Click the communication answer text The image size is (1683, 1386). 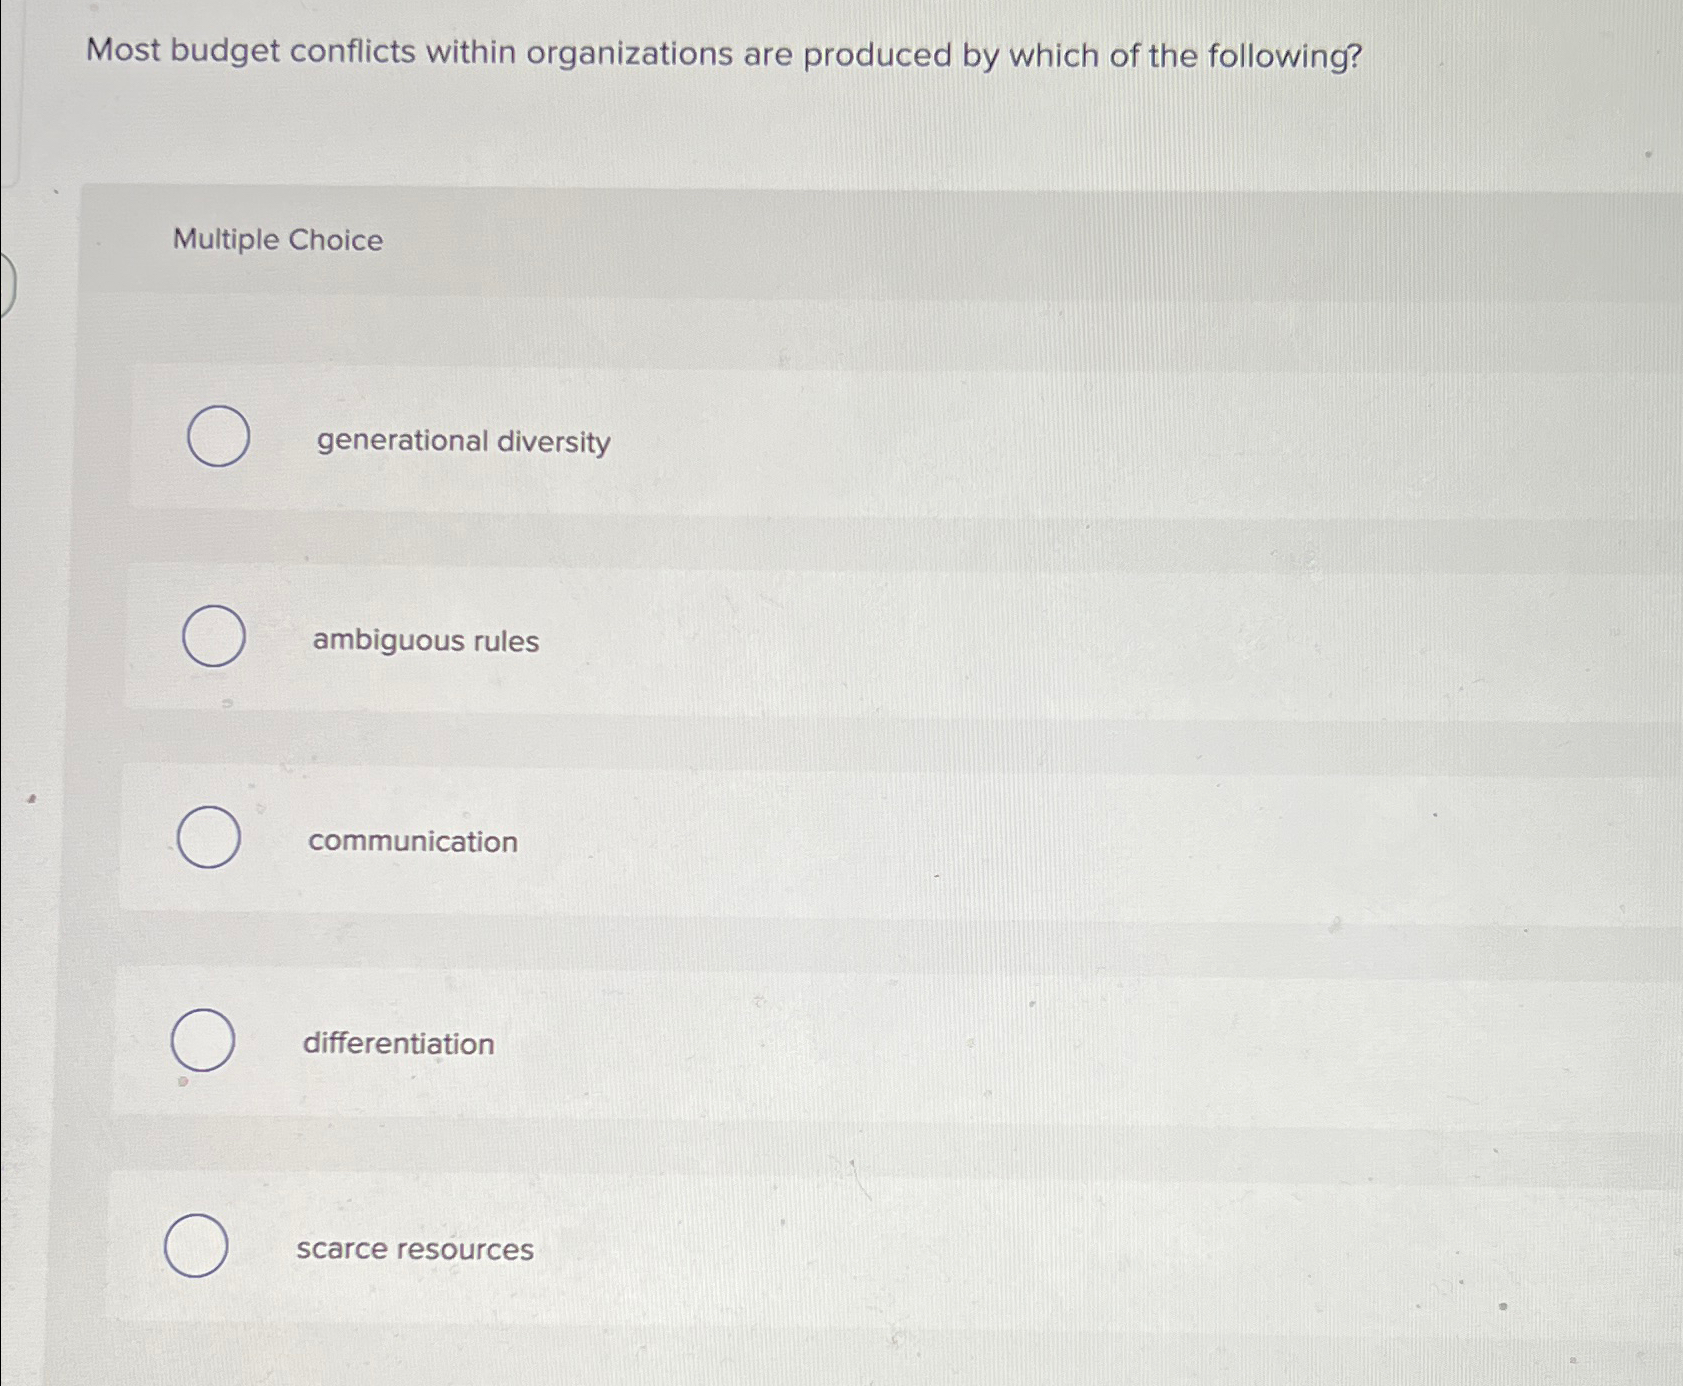point(413,842)
